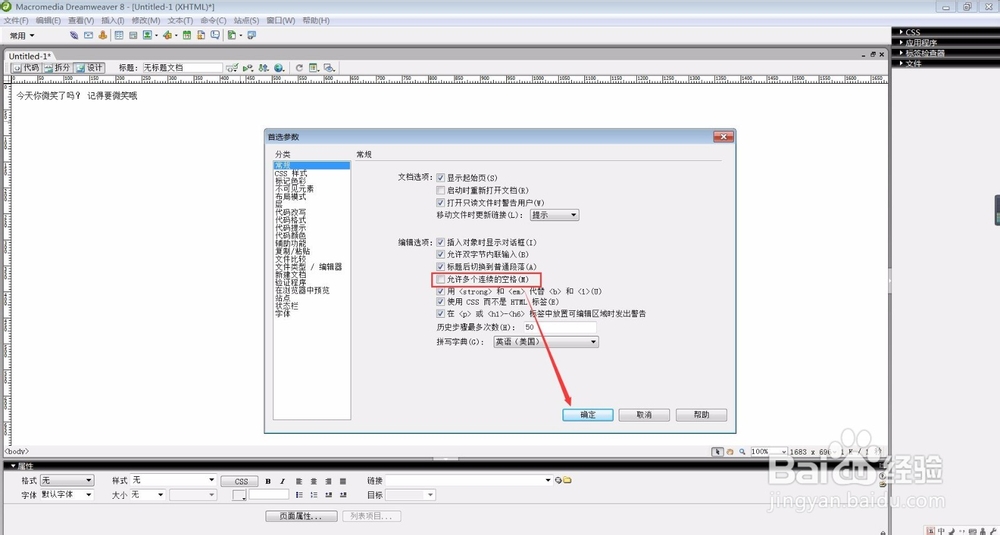Image resolution: width=1000 pixels, height=535 pixels.
Task: Open View options icon in document toolbar
Action: click(314, 68)
